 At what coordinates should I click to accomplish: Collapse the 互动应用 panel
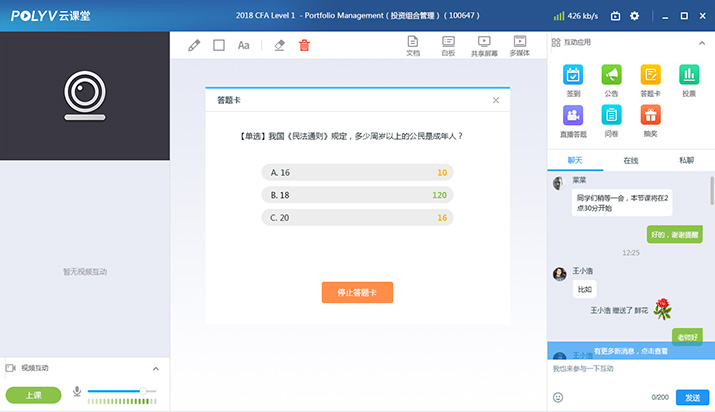click(x=703, y=43)
